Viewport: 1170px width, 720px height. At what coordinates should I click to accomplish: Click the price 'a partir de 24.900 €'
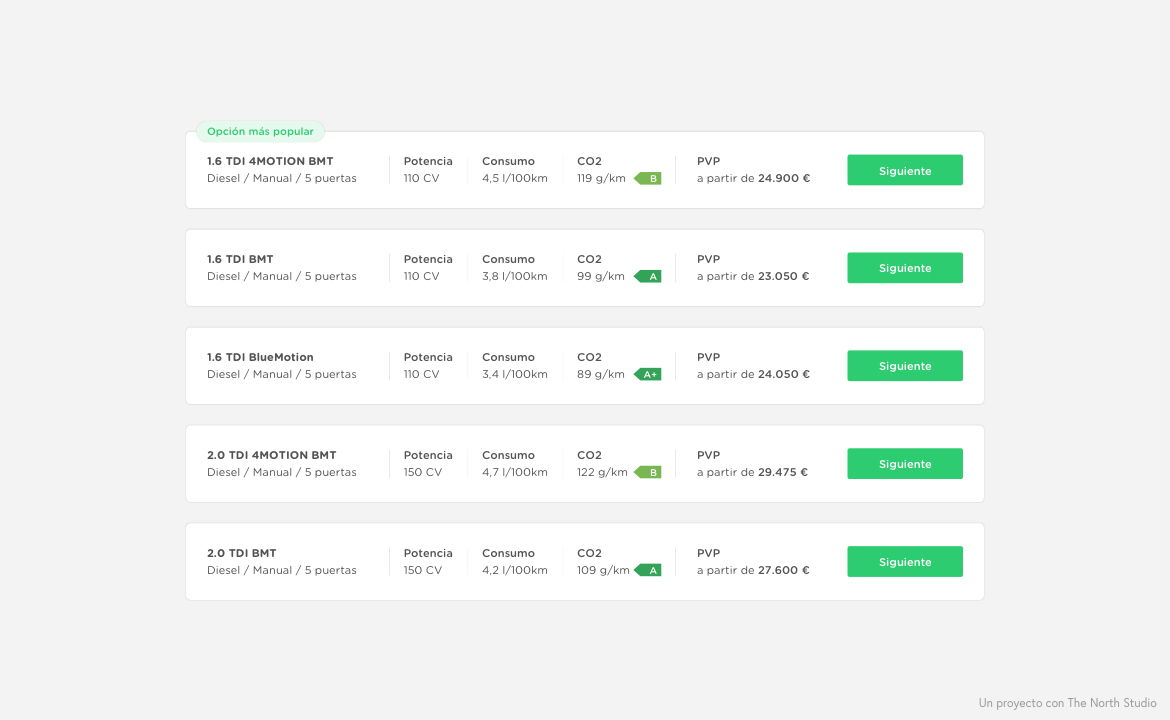click(x=754, y=178)
